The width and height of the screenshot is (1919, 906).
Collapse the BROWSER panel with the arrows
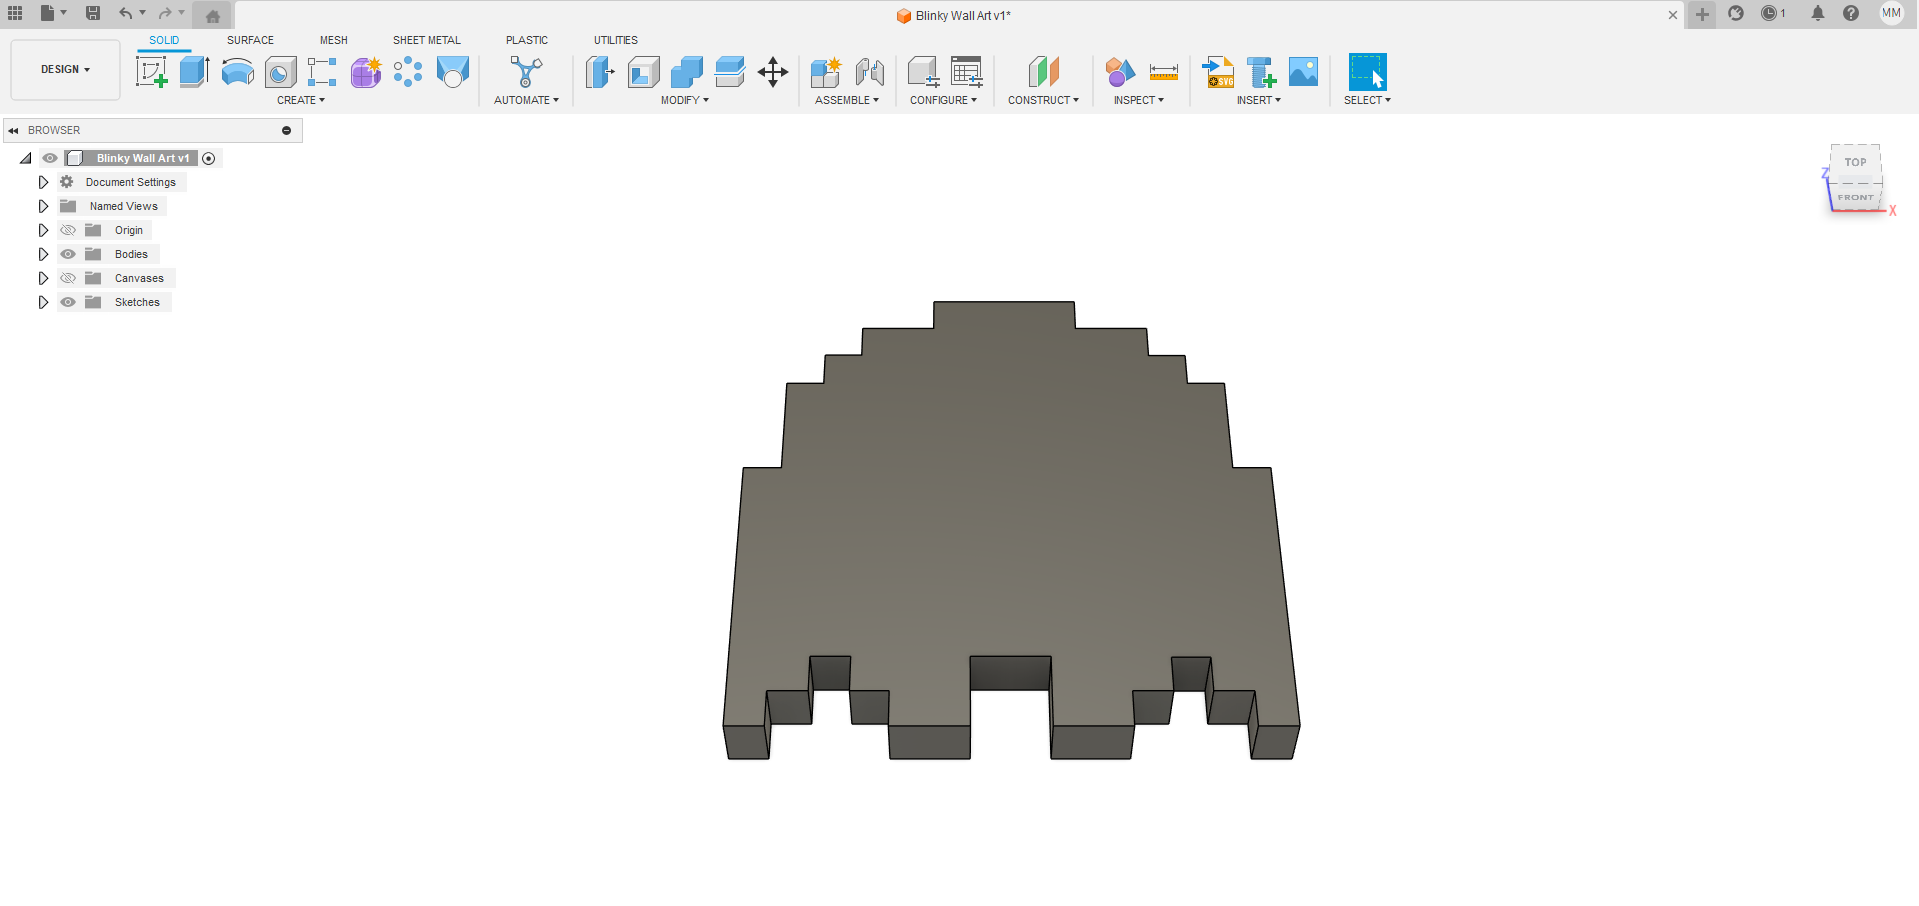pyautogui.click(x=13, y=130)
